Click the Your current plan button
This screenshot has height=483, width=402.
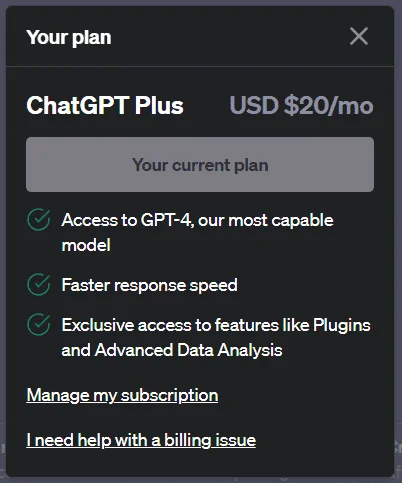200,164
